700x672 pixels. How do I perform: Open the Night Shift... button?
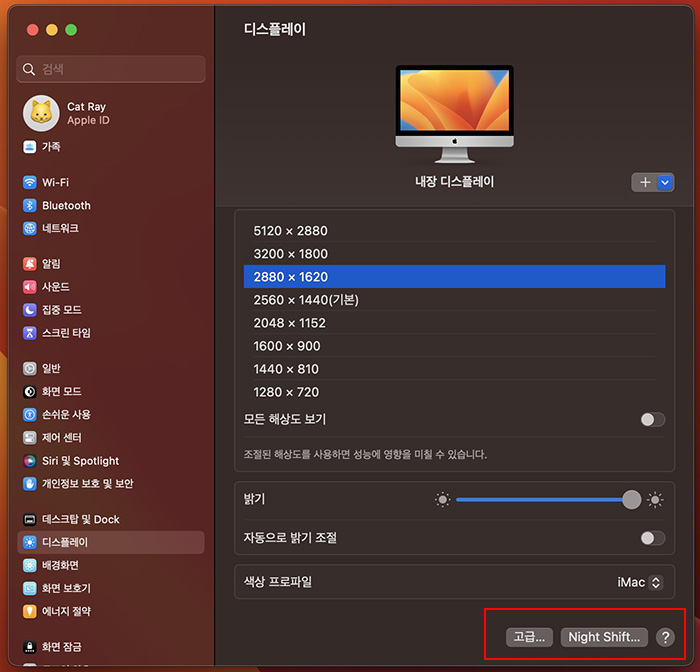pos(604,637)
